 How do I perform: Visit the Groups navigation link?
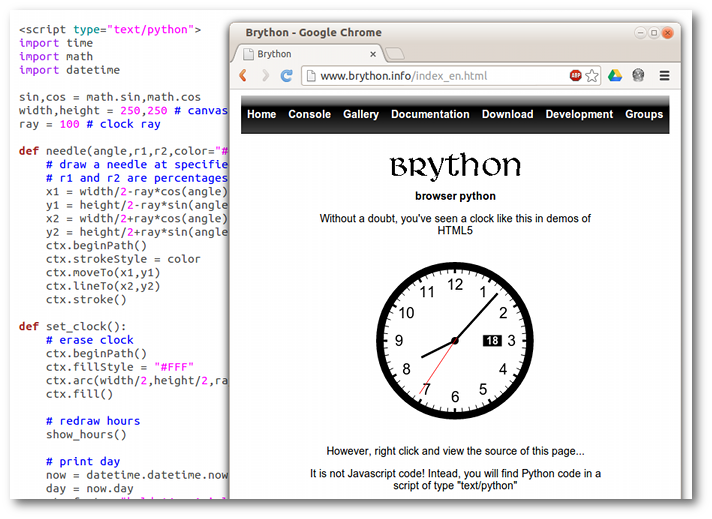tap(644, 115)
